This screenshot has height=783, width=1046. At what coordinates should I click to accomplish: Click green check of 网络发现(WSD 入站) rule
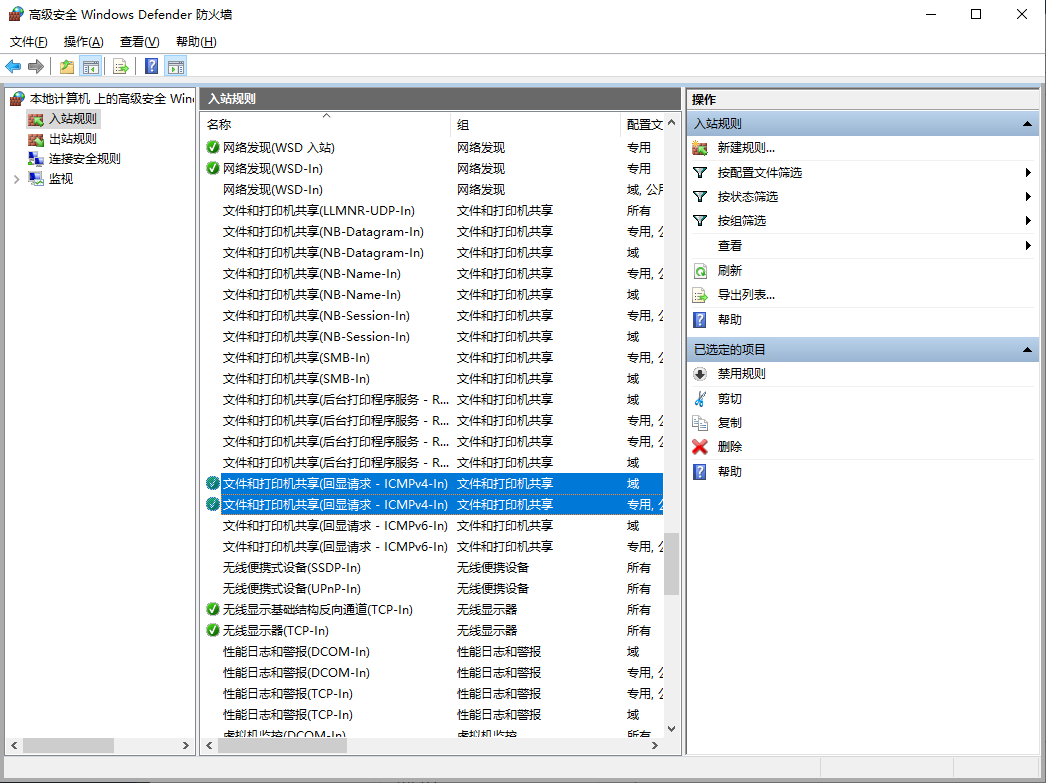click(x=213, y=147)
